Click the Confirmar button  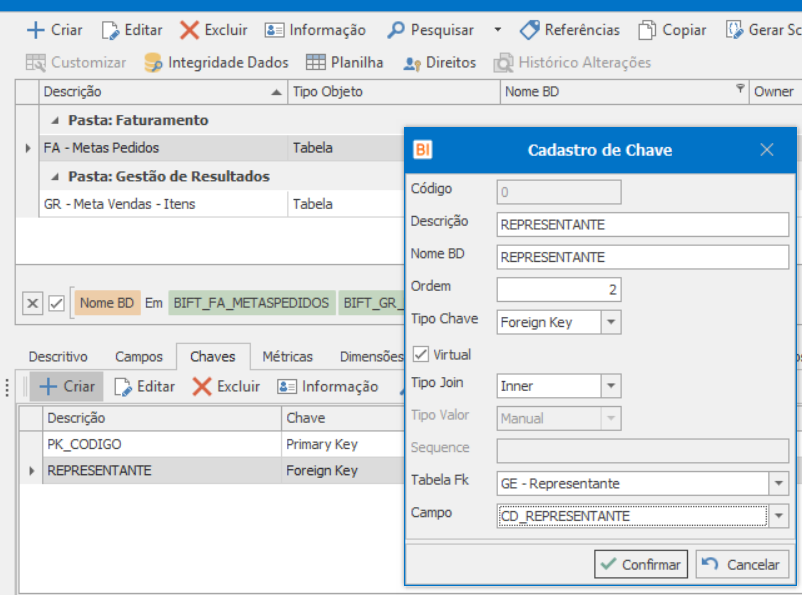640,564
